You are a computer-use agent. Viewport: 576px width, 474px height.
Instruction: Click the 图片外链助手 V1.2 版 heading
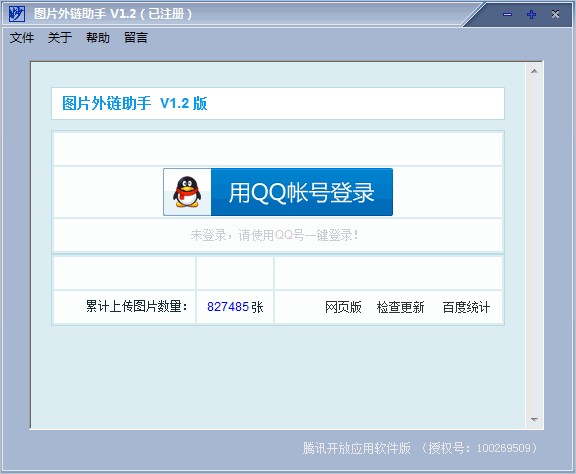click(x=134, y=103)
